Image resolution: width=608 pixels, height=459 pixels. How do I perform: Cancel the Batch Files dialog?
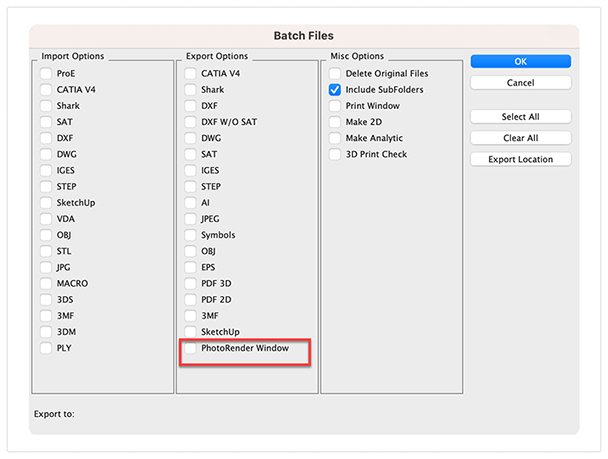[x=520, y=83]
